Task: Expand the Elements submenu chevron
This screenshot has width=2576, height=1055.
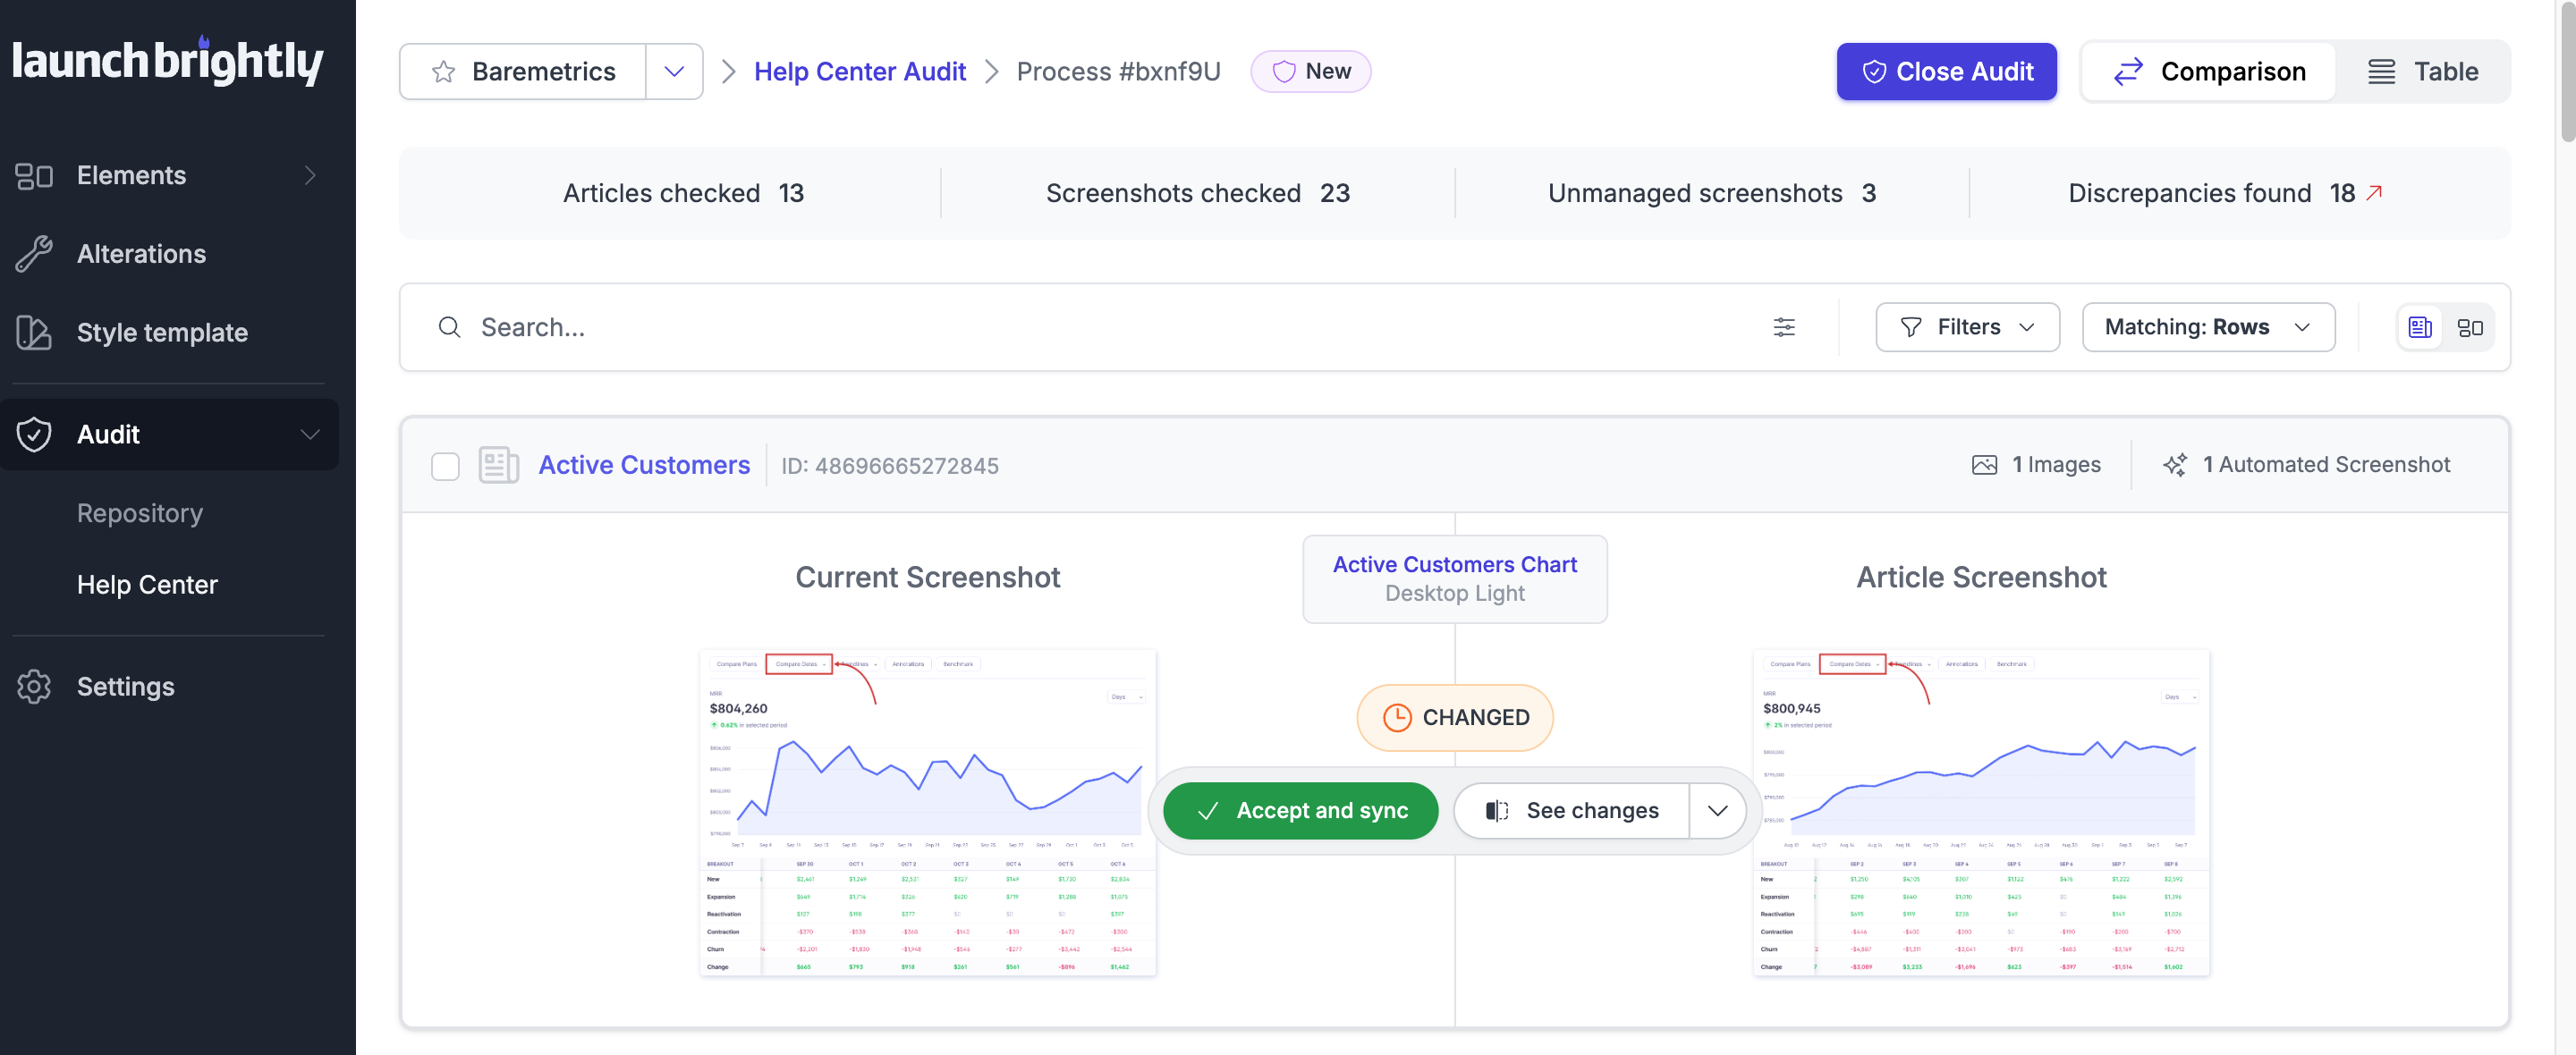Action: 310,175
